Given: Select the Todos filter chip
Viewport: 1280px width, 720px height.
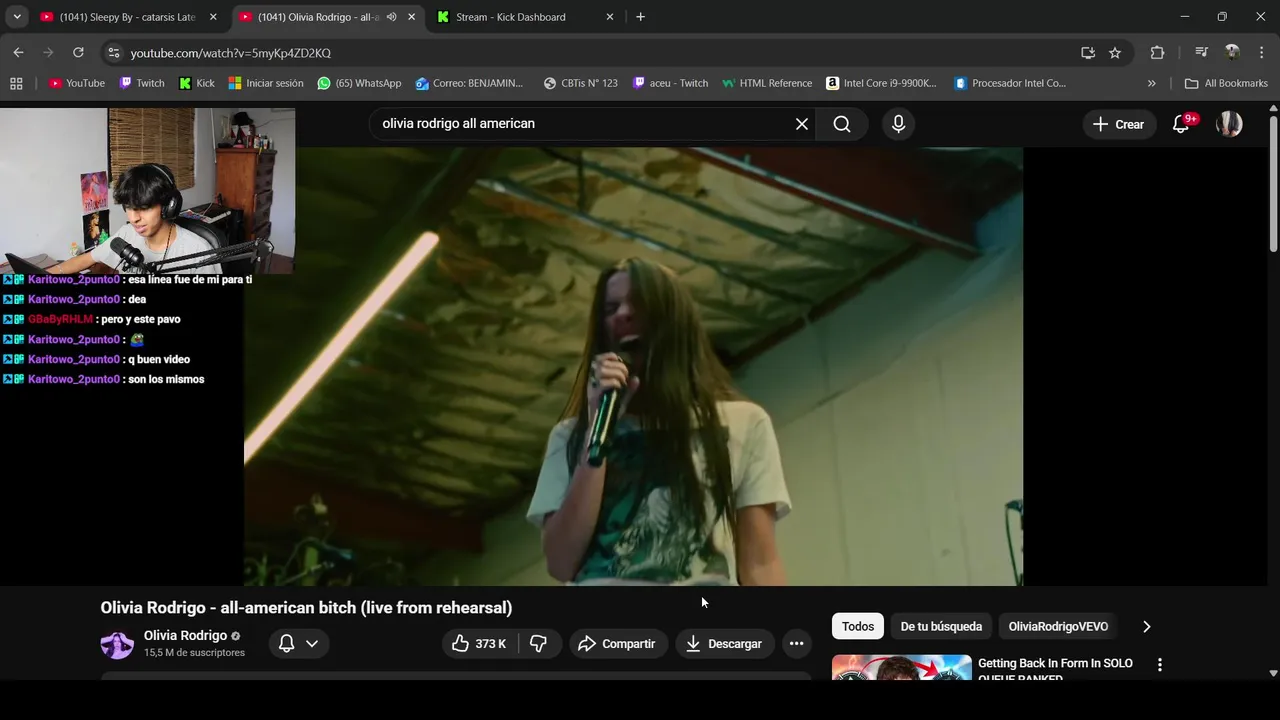Looking at the screenshot, I should coord(858,627).
